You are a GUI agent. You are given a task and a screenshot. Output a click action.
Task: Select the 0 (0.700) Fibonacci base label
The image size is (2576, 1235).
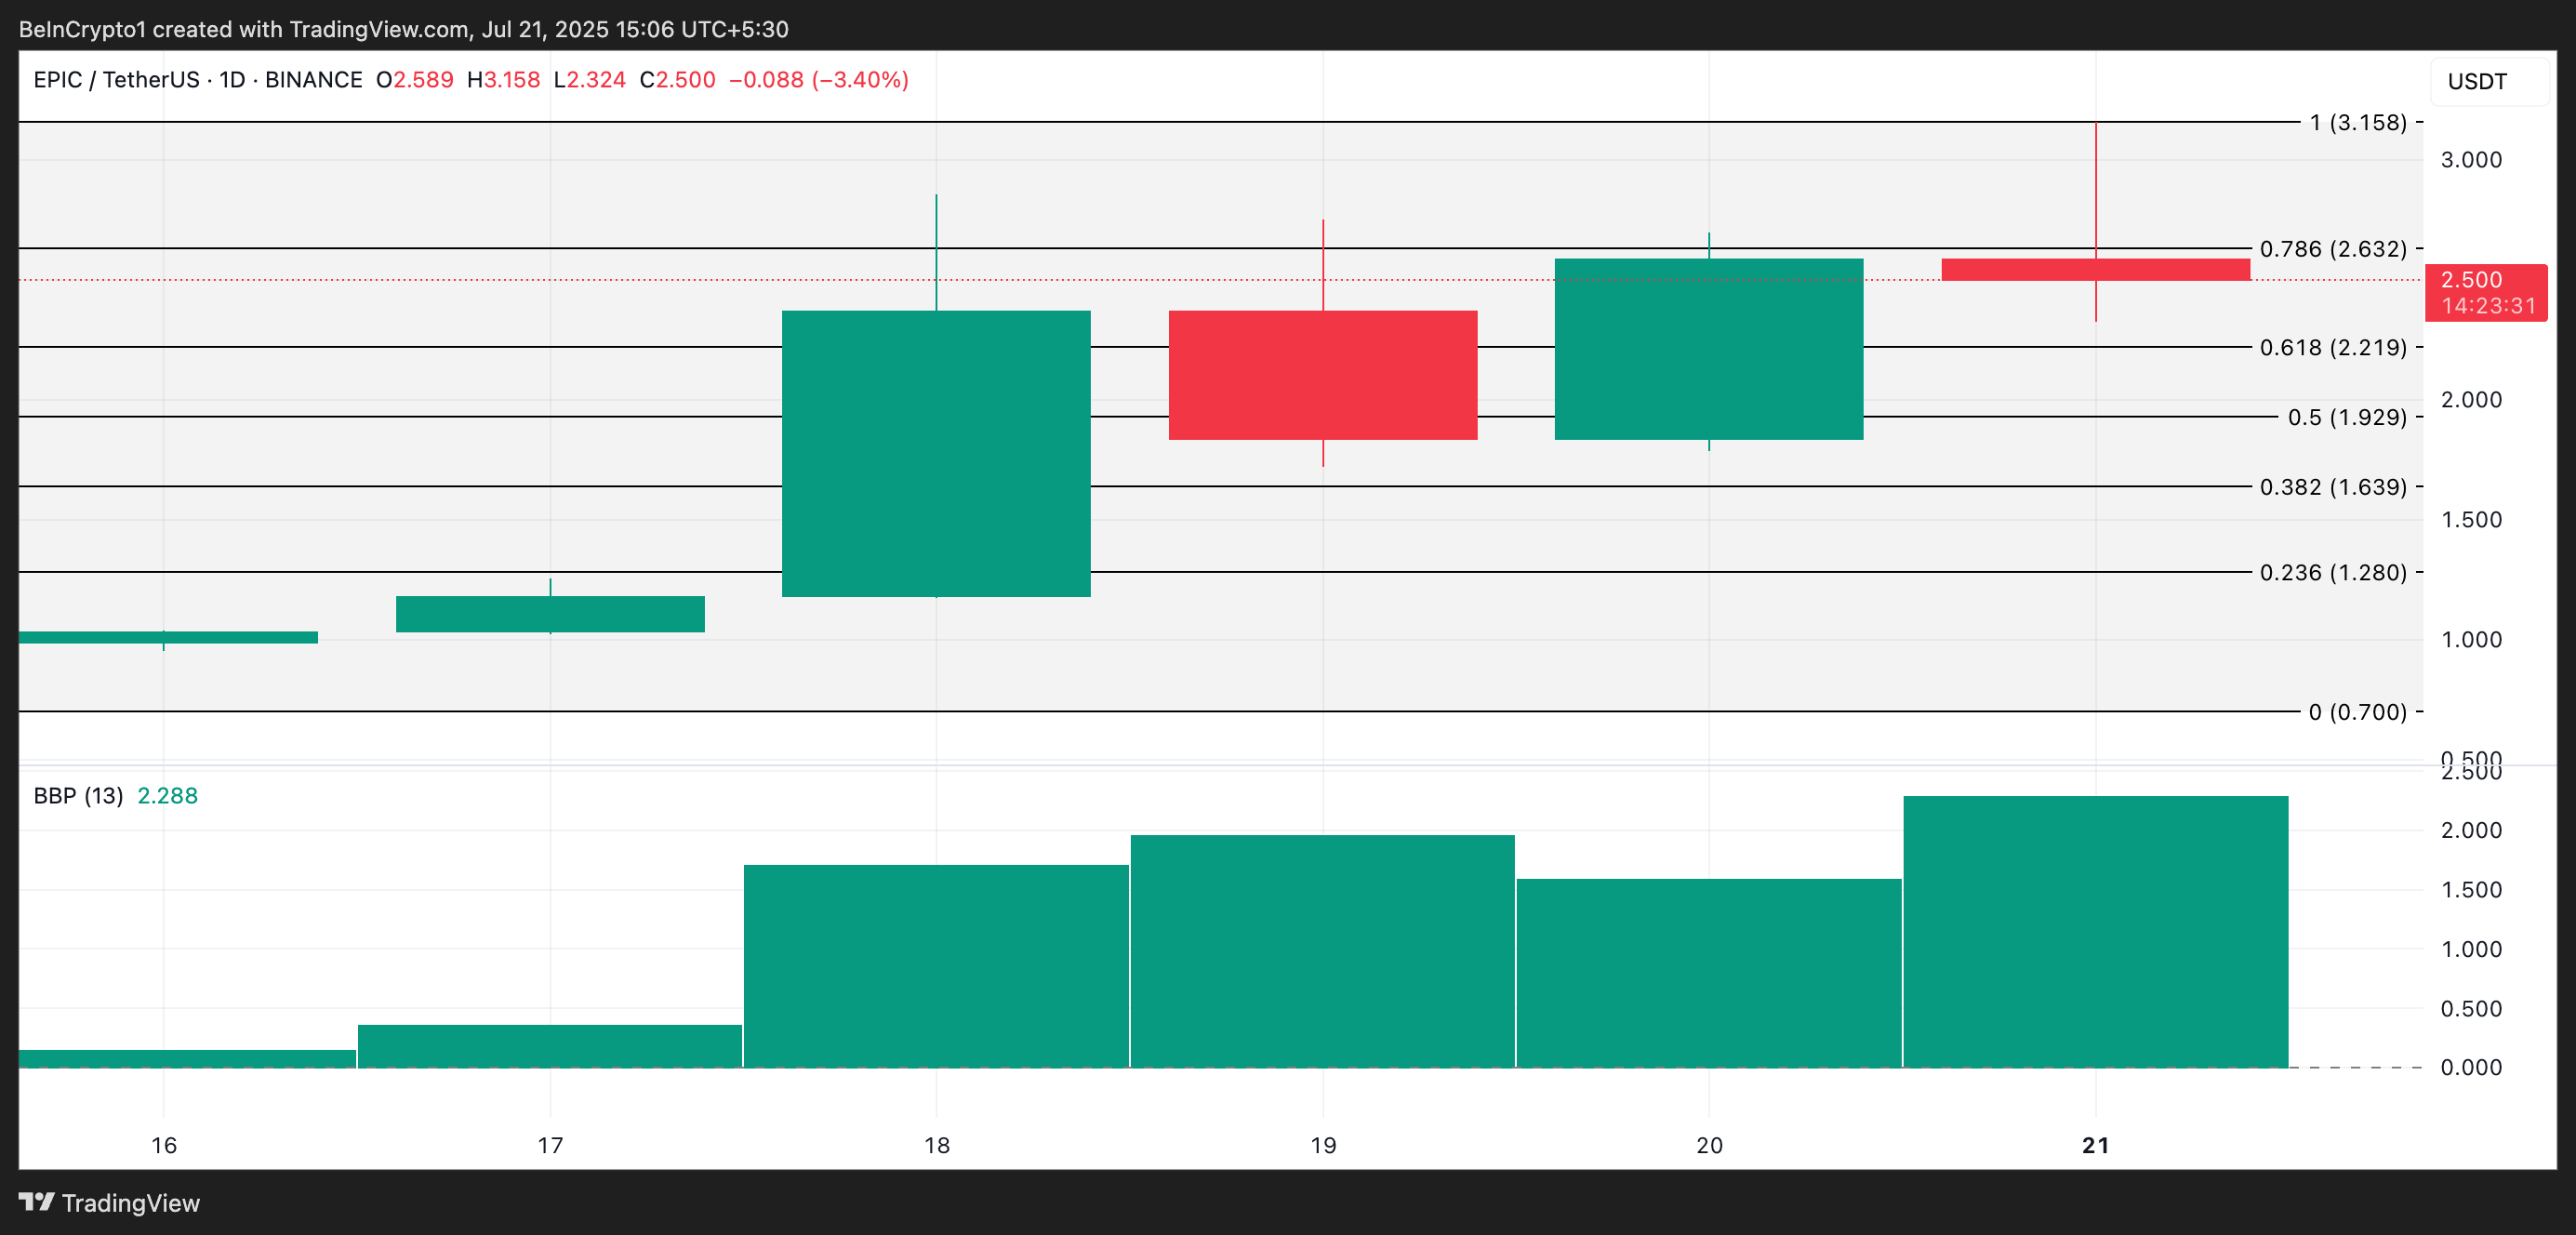tap(2357, 712)
